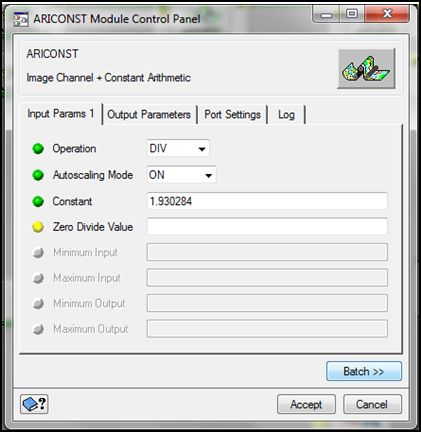The height and width of the screenshot is (432, 421).
Task: Click the ARICONST module image icon
Action: 366,68
